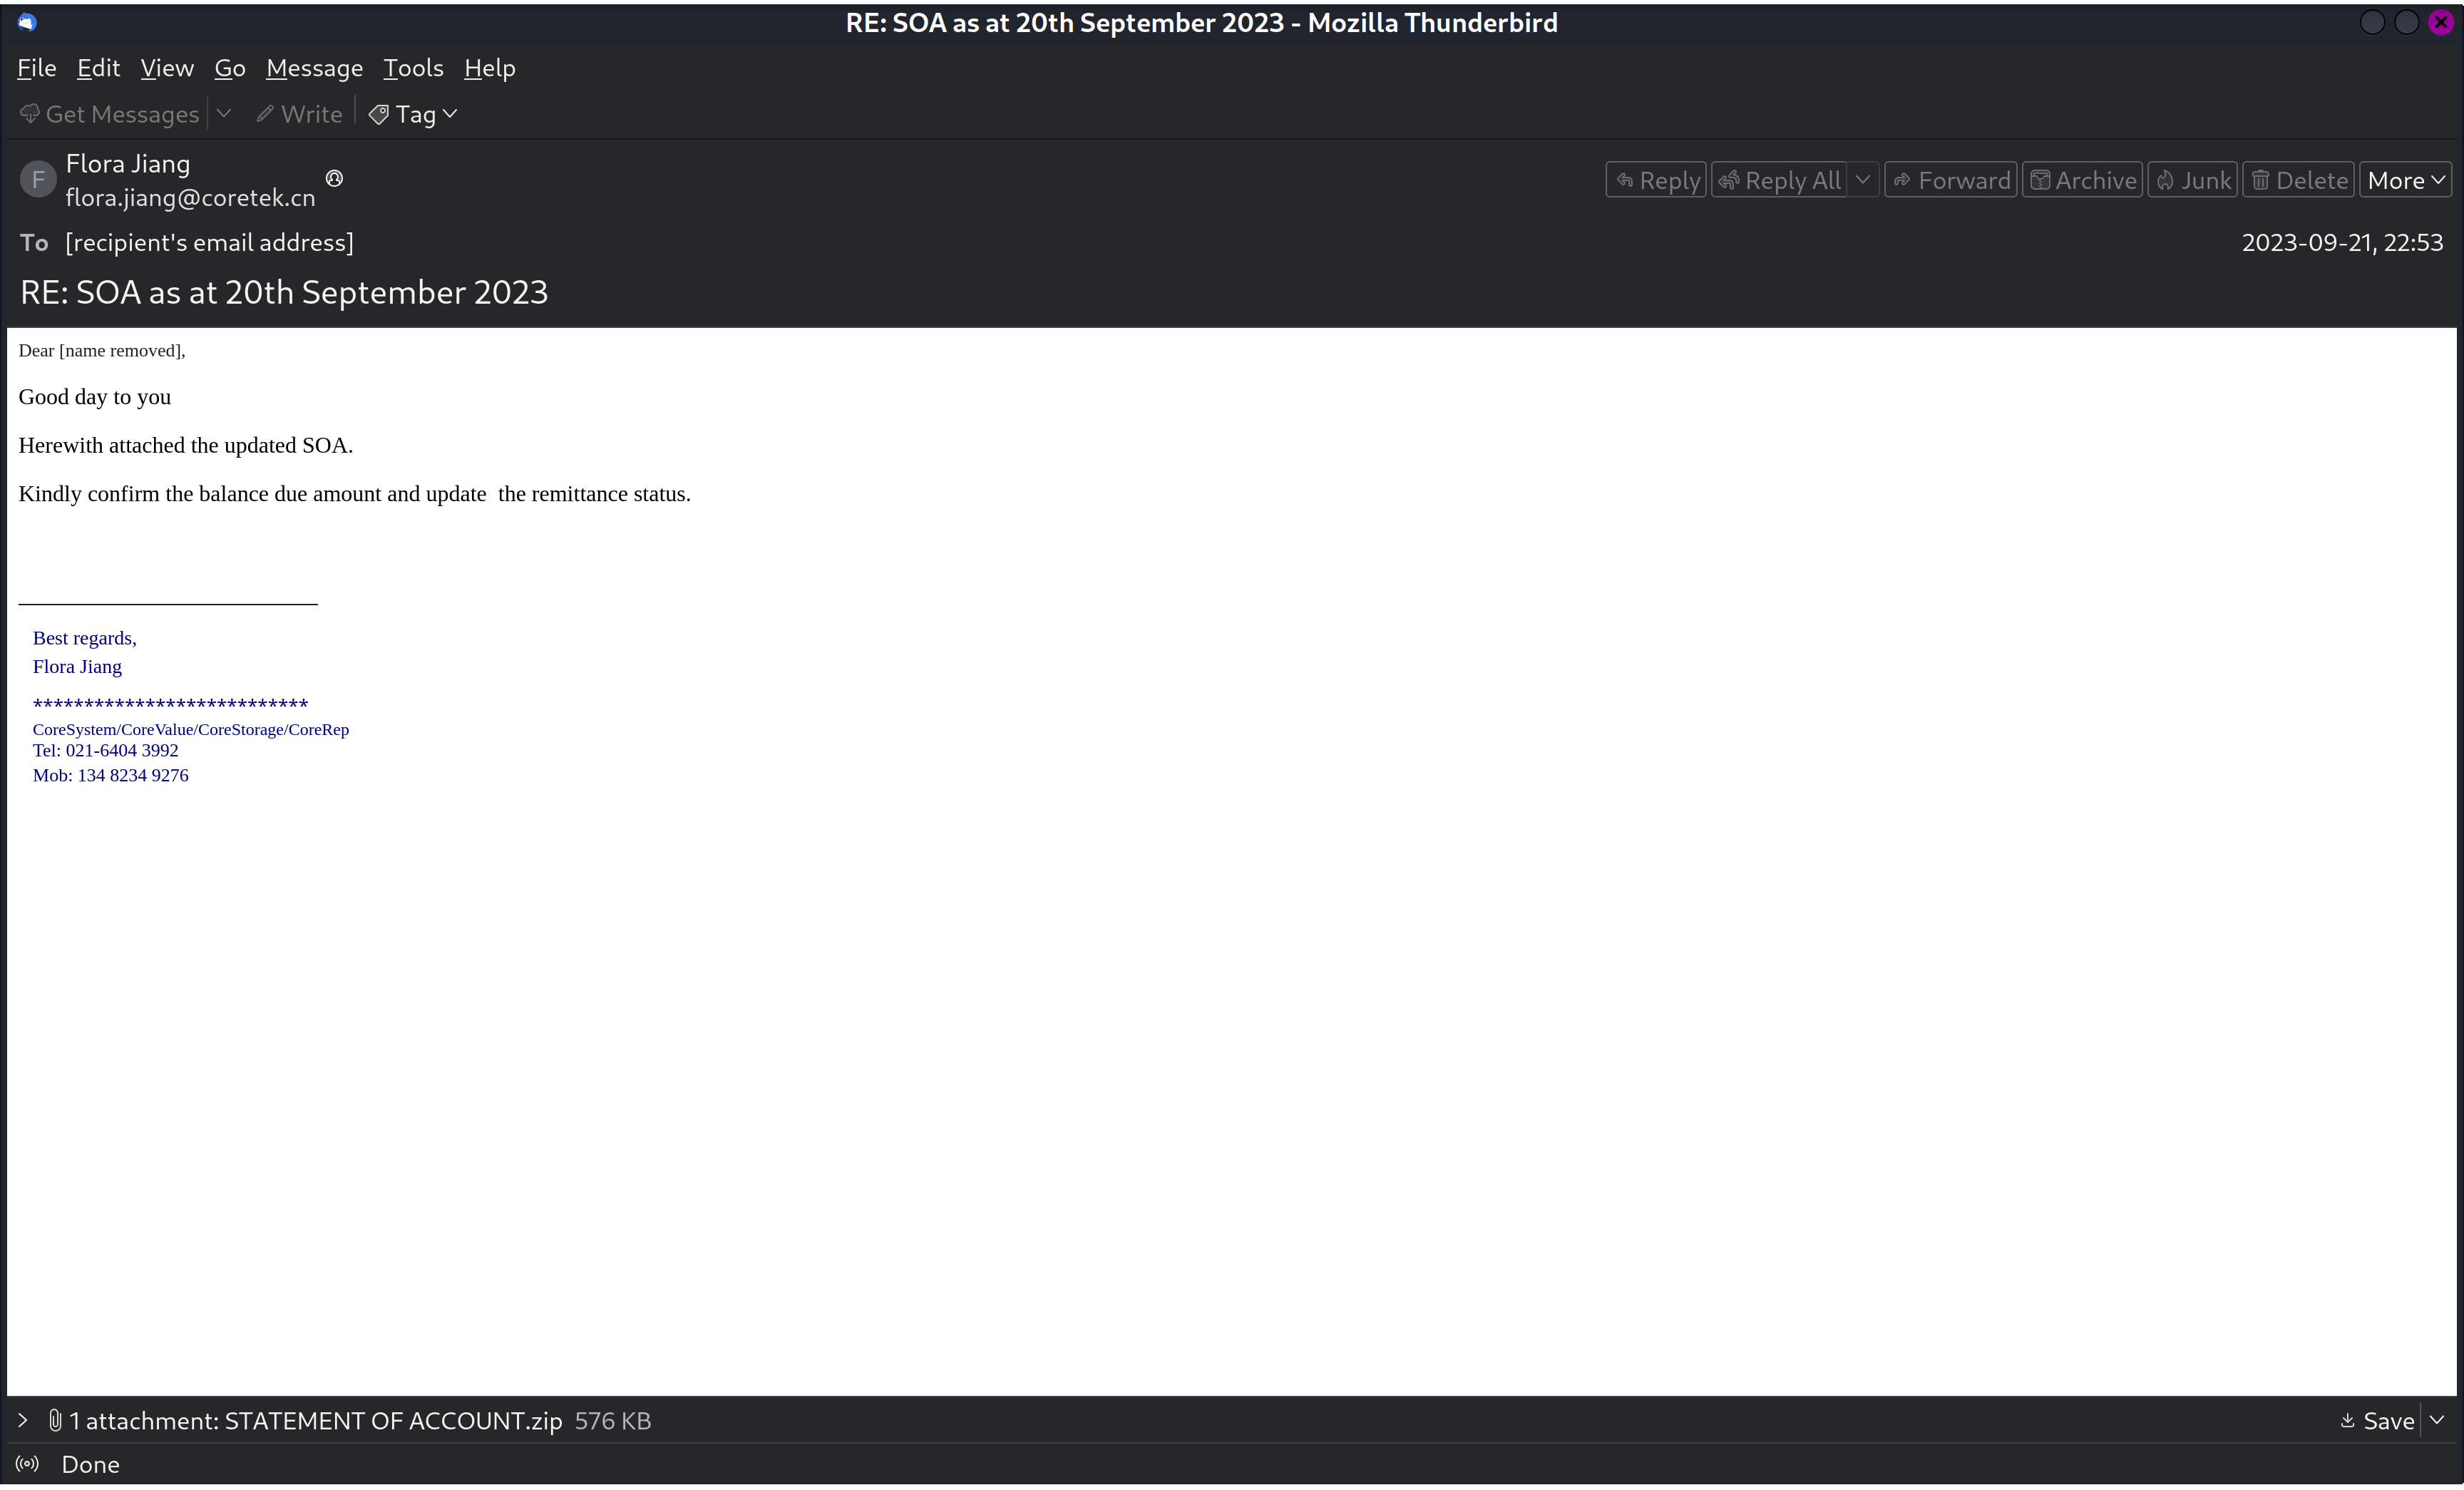Mark the message as Junk
This screenshot has width=2464, height=1490.
click(x=2192, y=180)
